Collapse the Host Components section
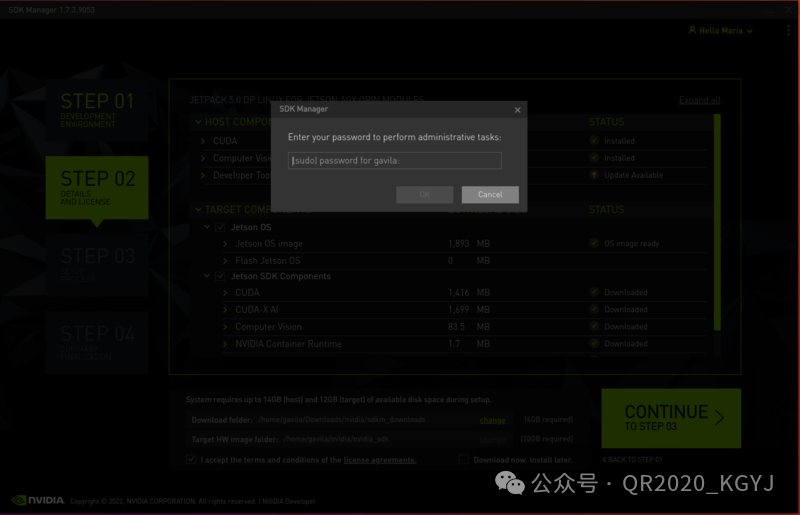Image resolution: width=800 pixels, height=515 pixels. tap(198, 122)
